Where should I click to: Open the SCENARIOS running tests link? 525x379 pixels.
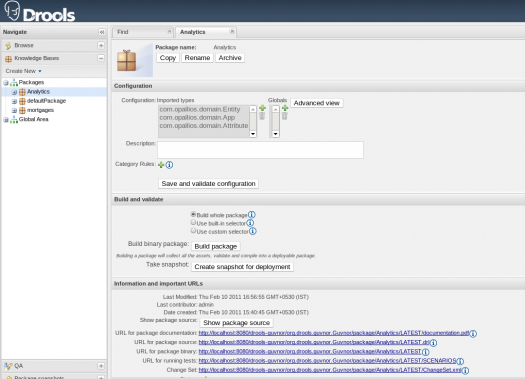[x=327, y=361]
